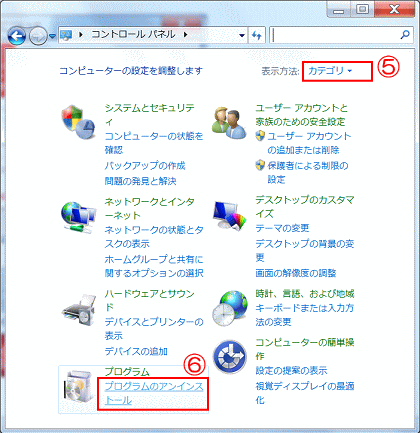Click the magnifier icon in search box
420x433 pixels.
click(x=405, y=35)
